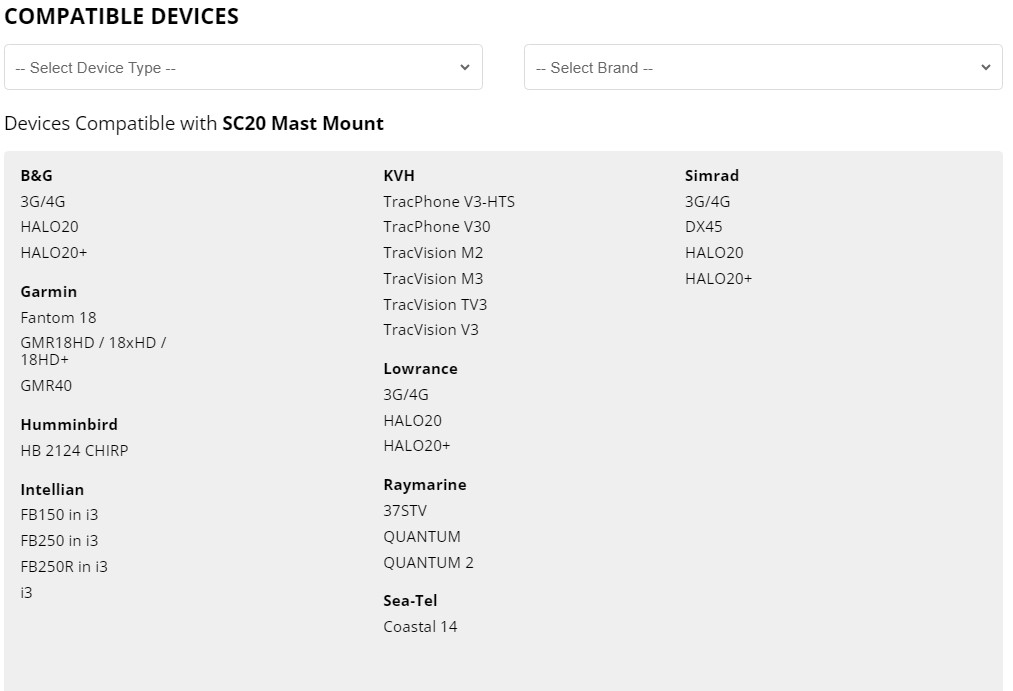Open the Garmin GMR40 device

pyautogui.click(x=46, y=385)
